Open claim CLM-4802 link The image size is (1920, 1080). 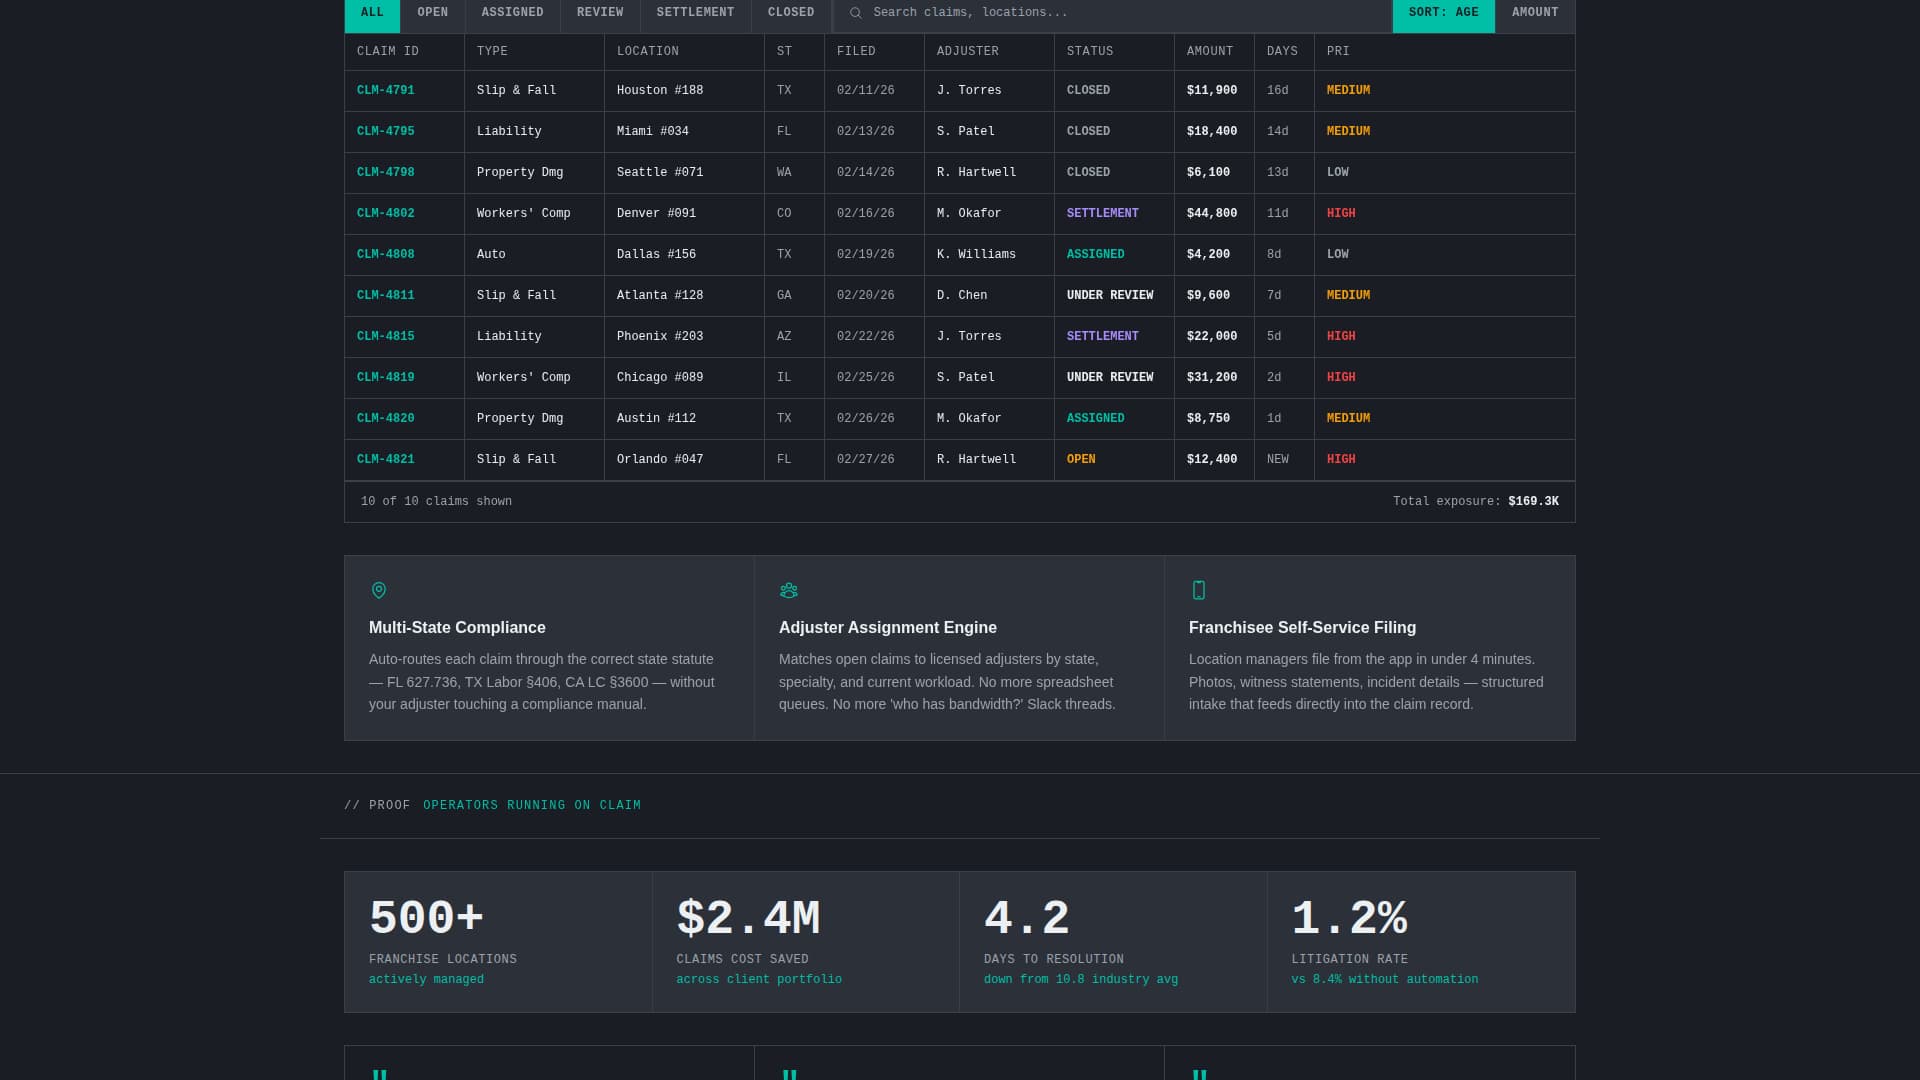pos(385,213)
